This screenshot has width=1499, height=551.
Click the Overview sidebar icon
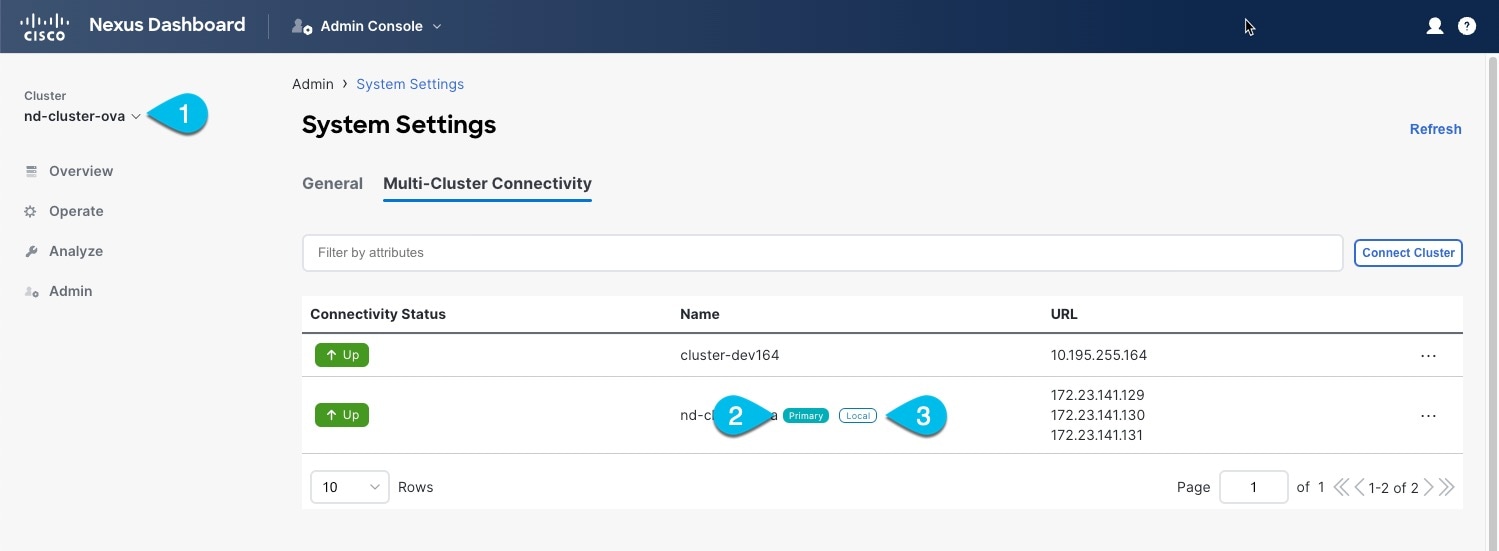31,171
